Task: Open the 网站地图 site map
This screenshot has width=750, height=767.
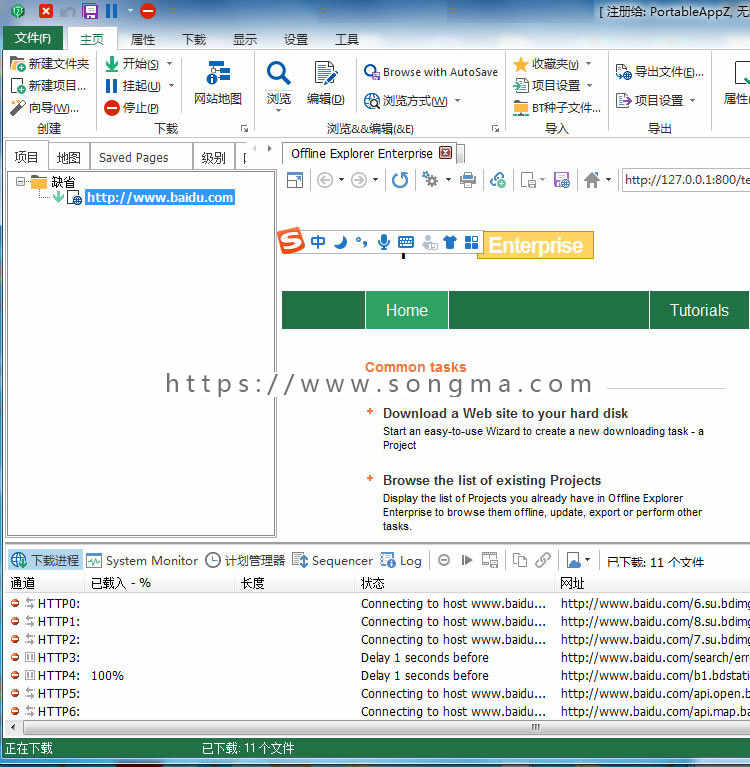Action: point(218,82)
